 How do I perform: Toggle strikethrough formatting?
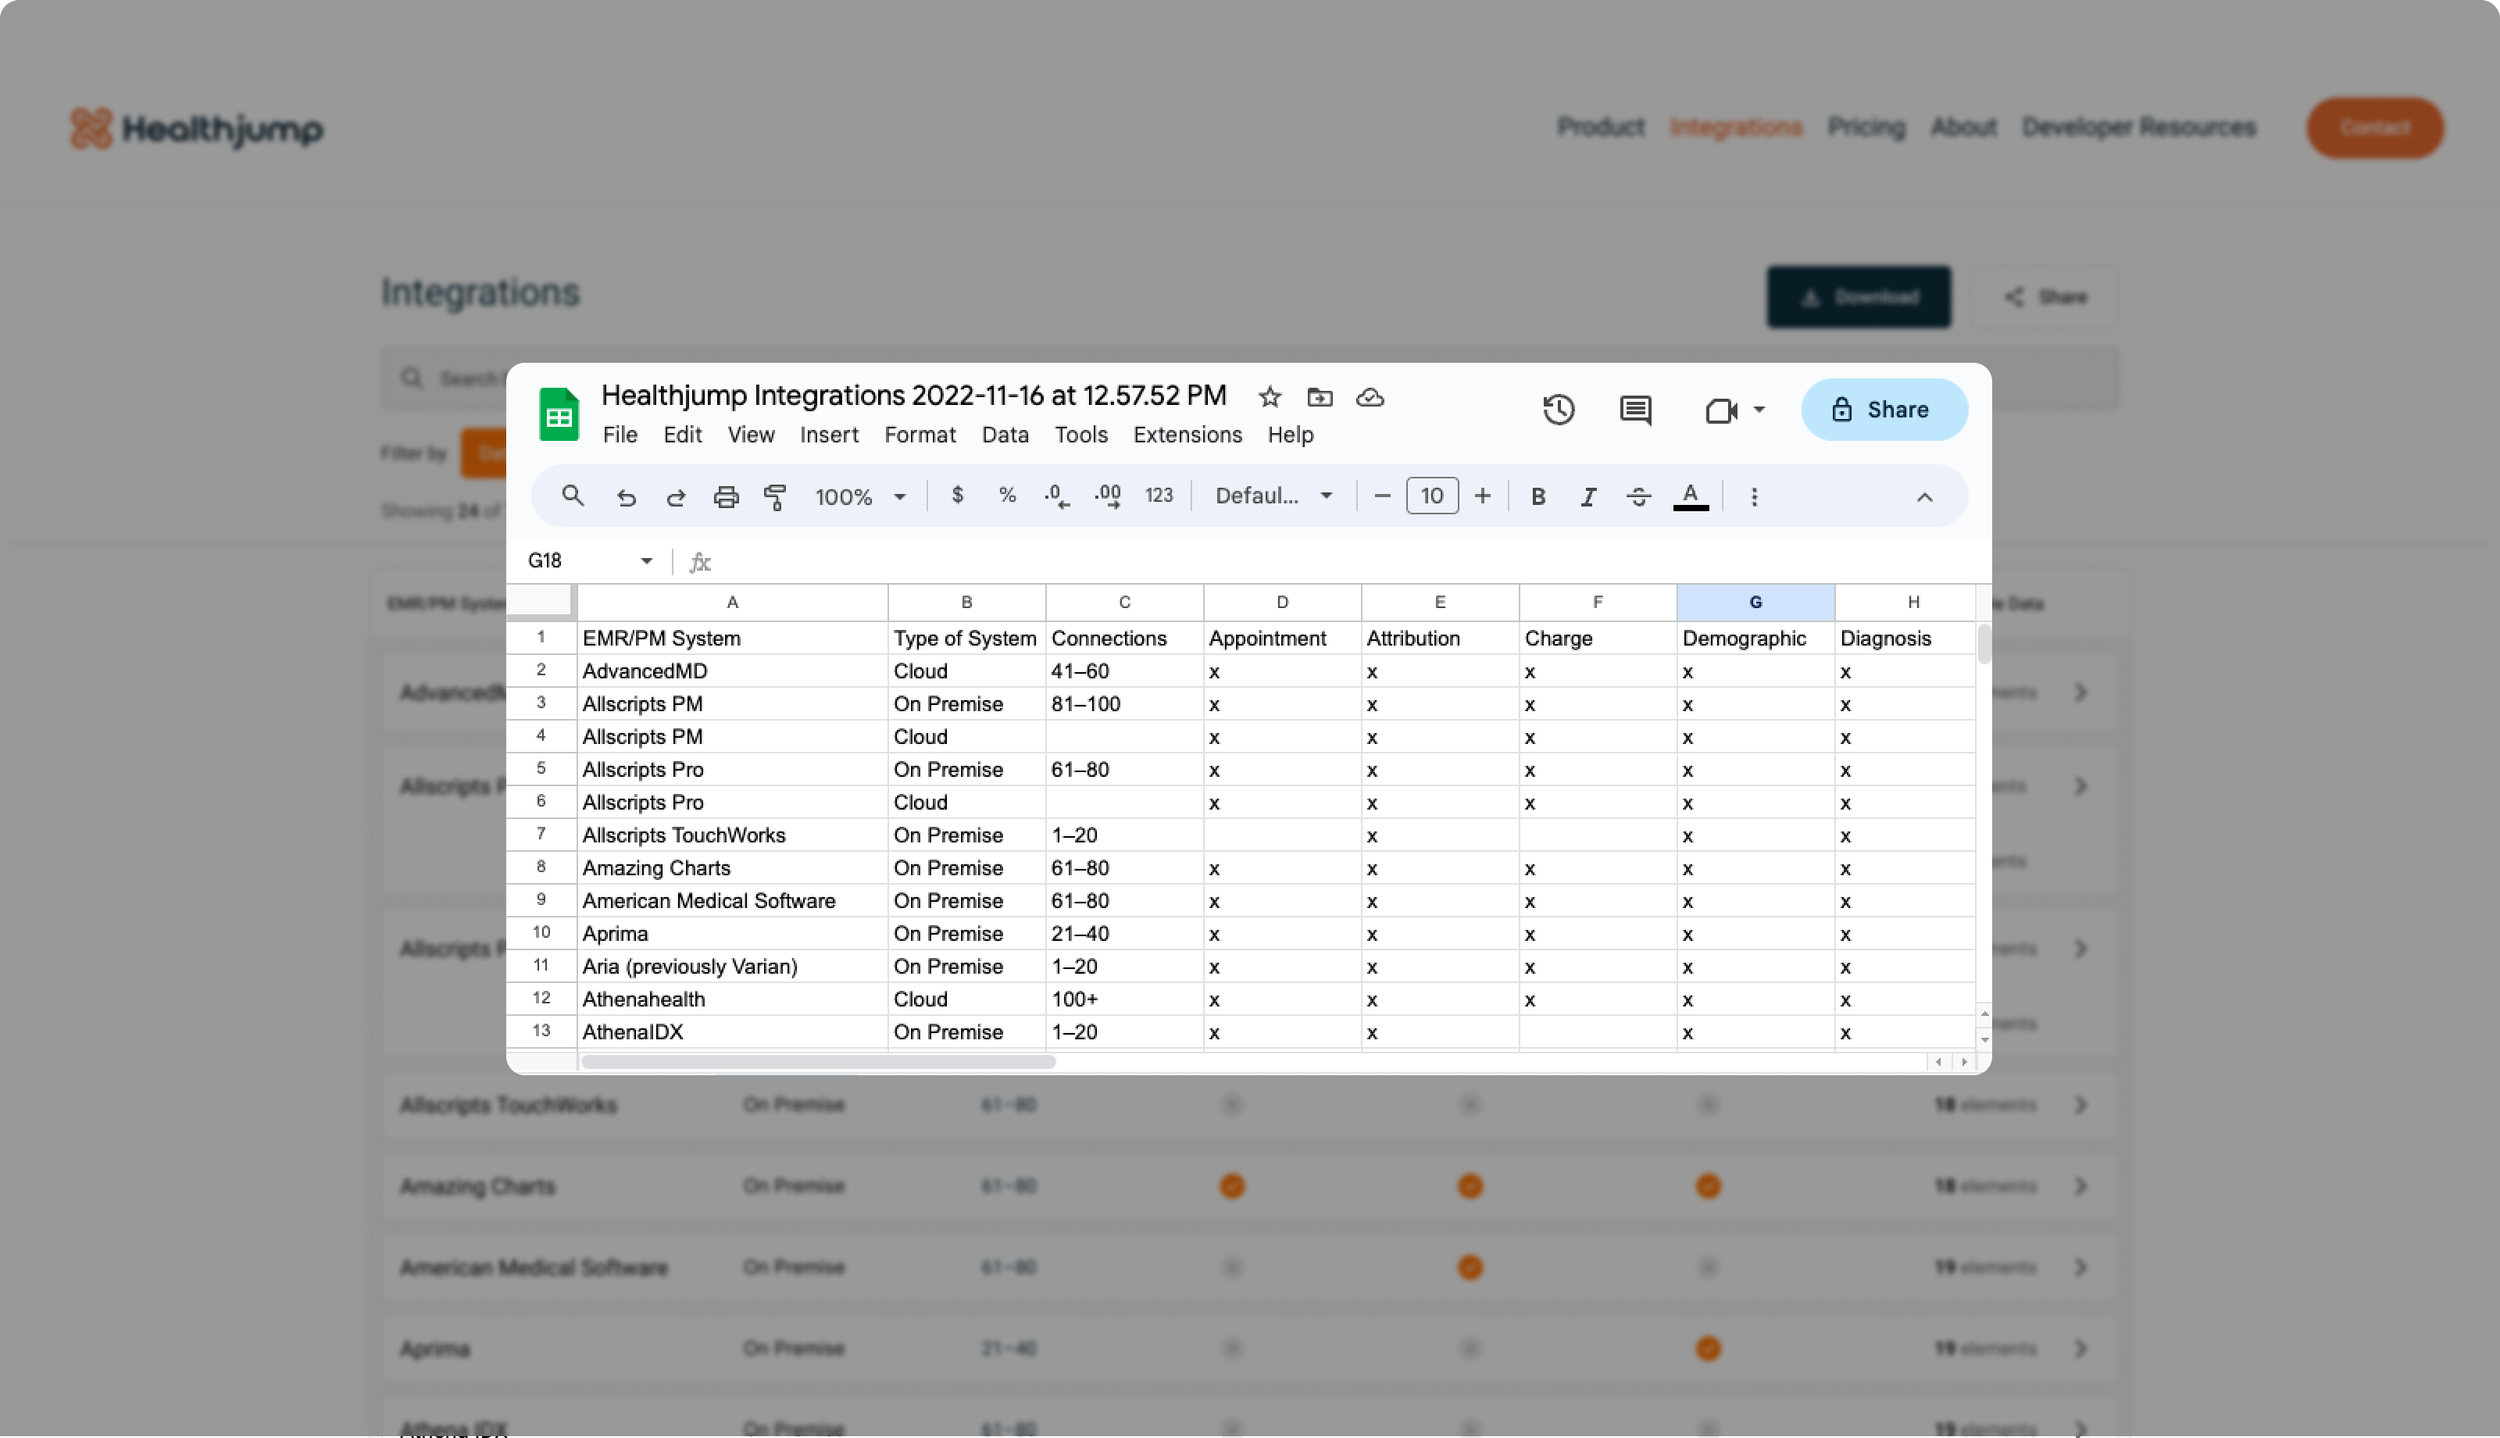pyautogui.click(x=1638, y=496)
